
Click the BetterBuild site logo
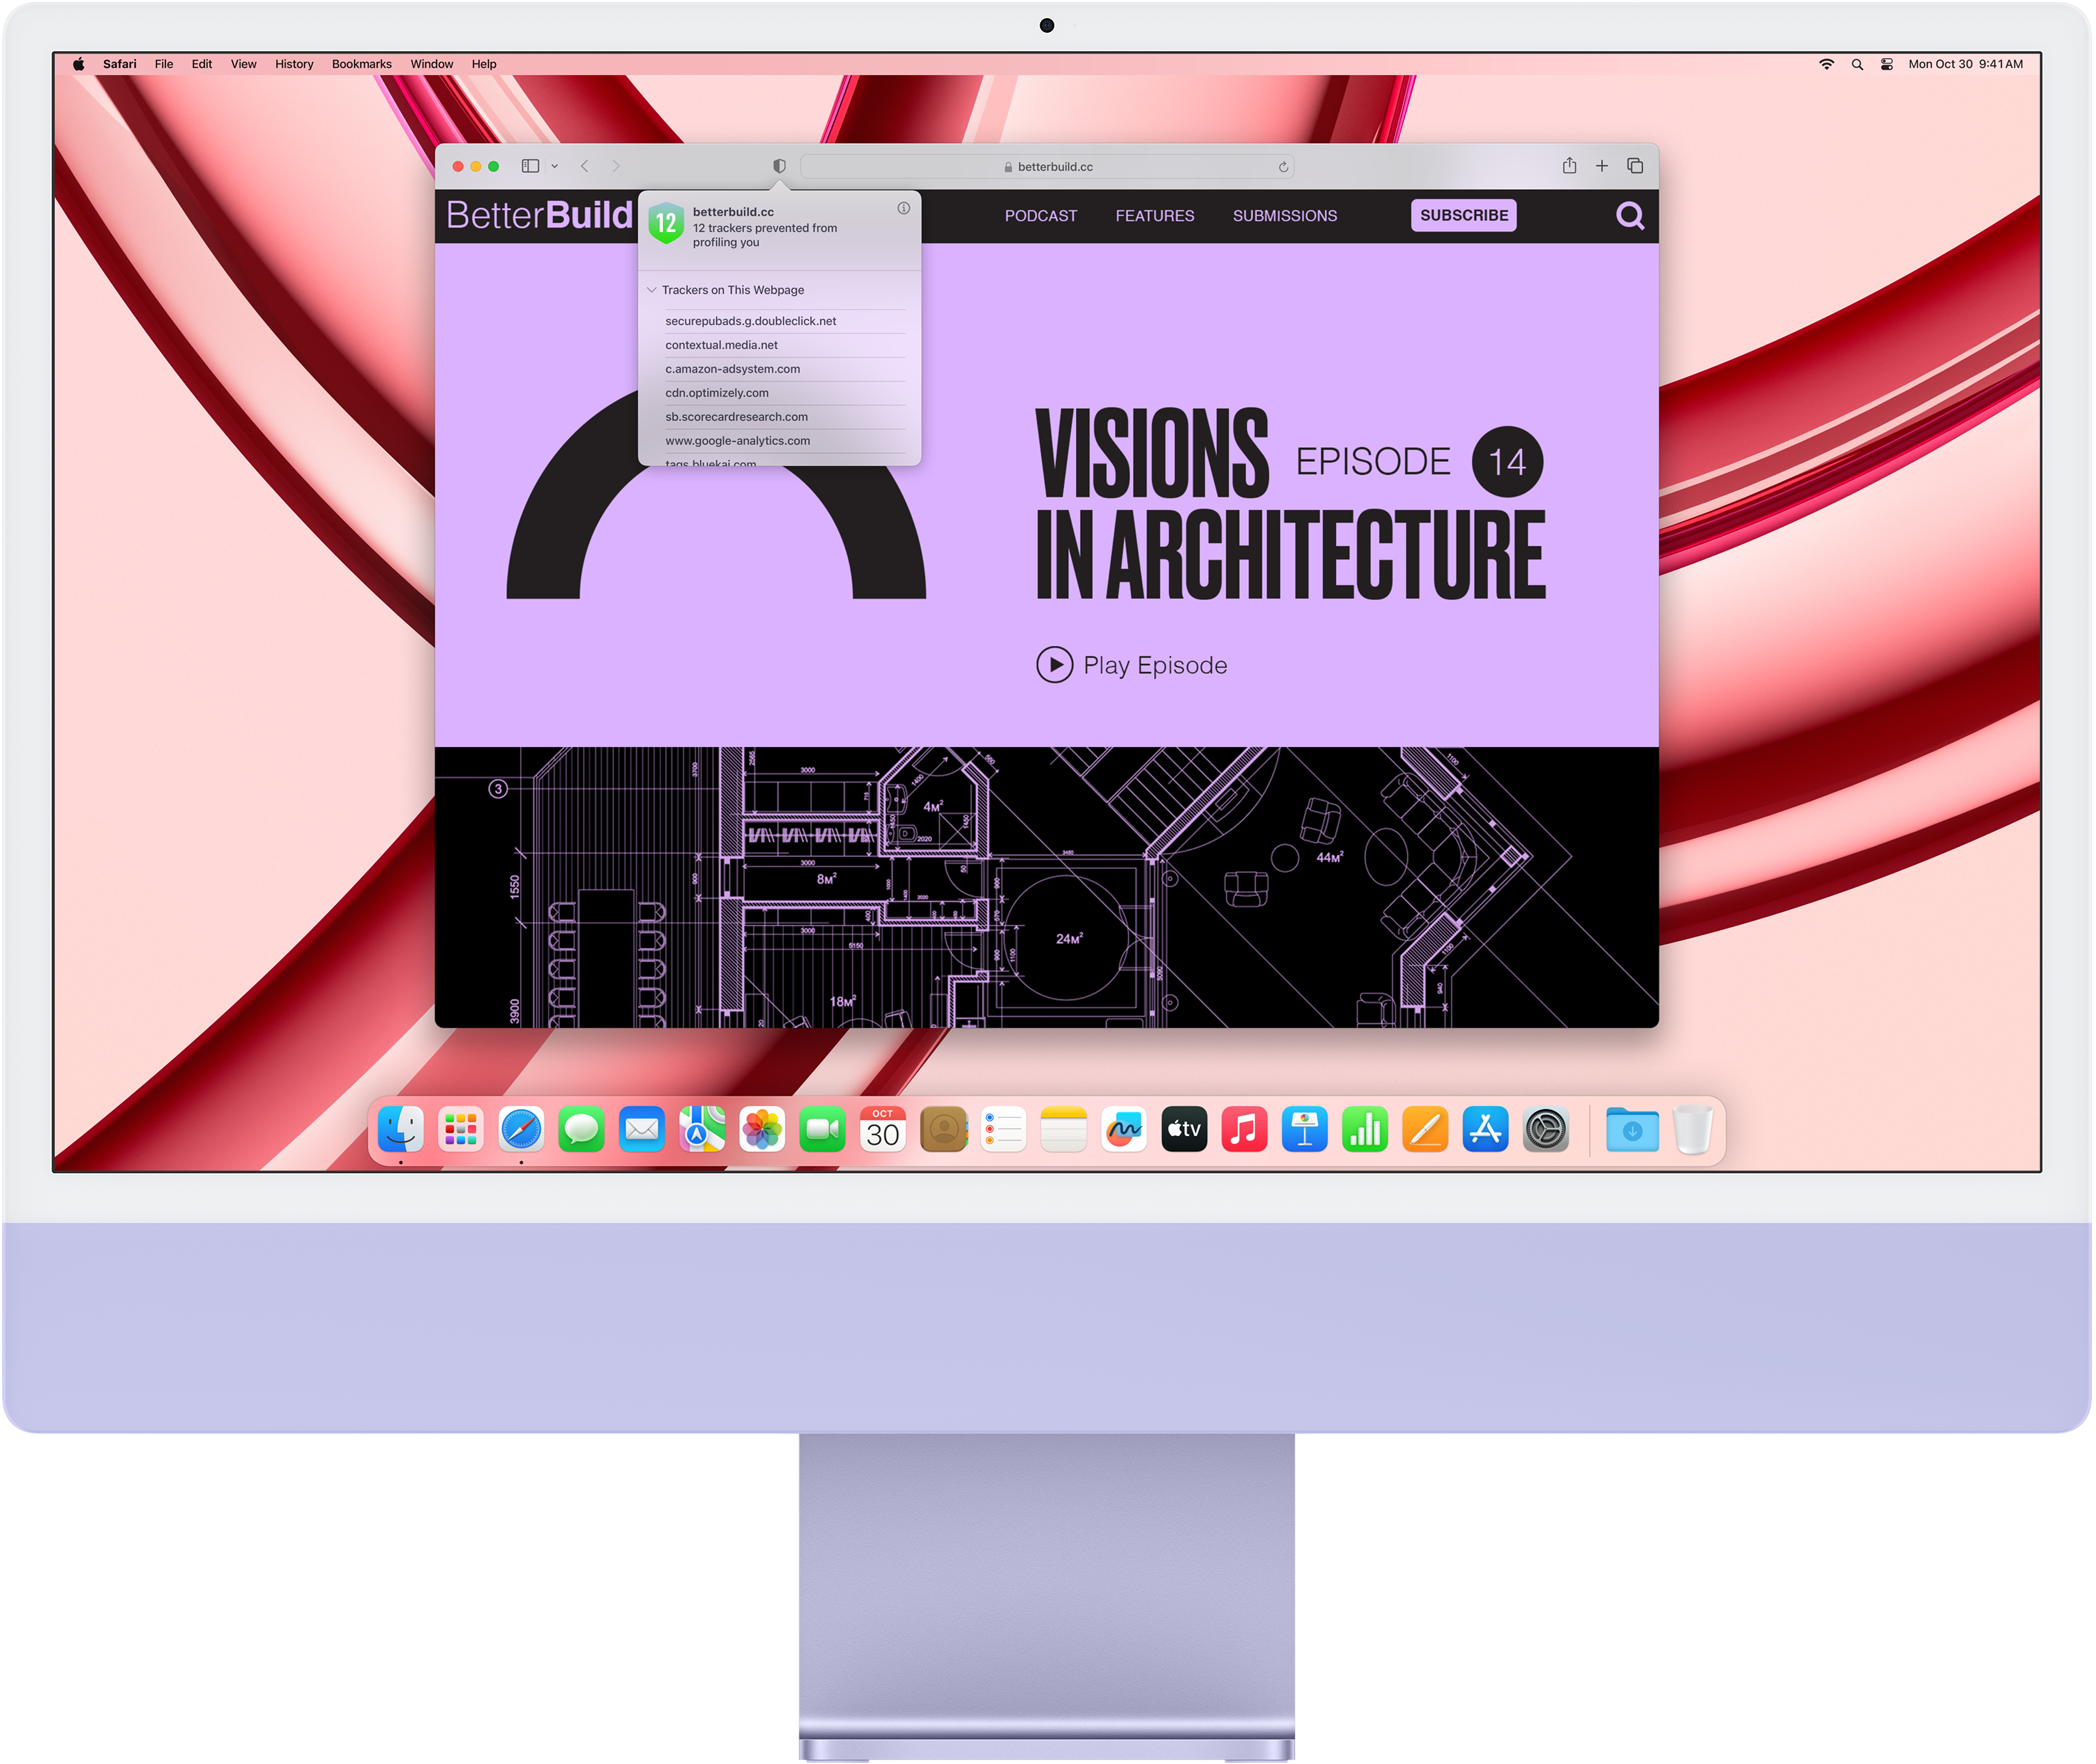point(540,215)
